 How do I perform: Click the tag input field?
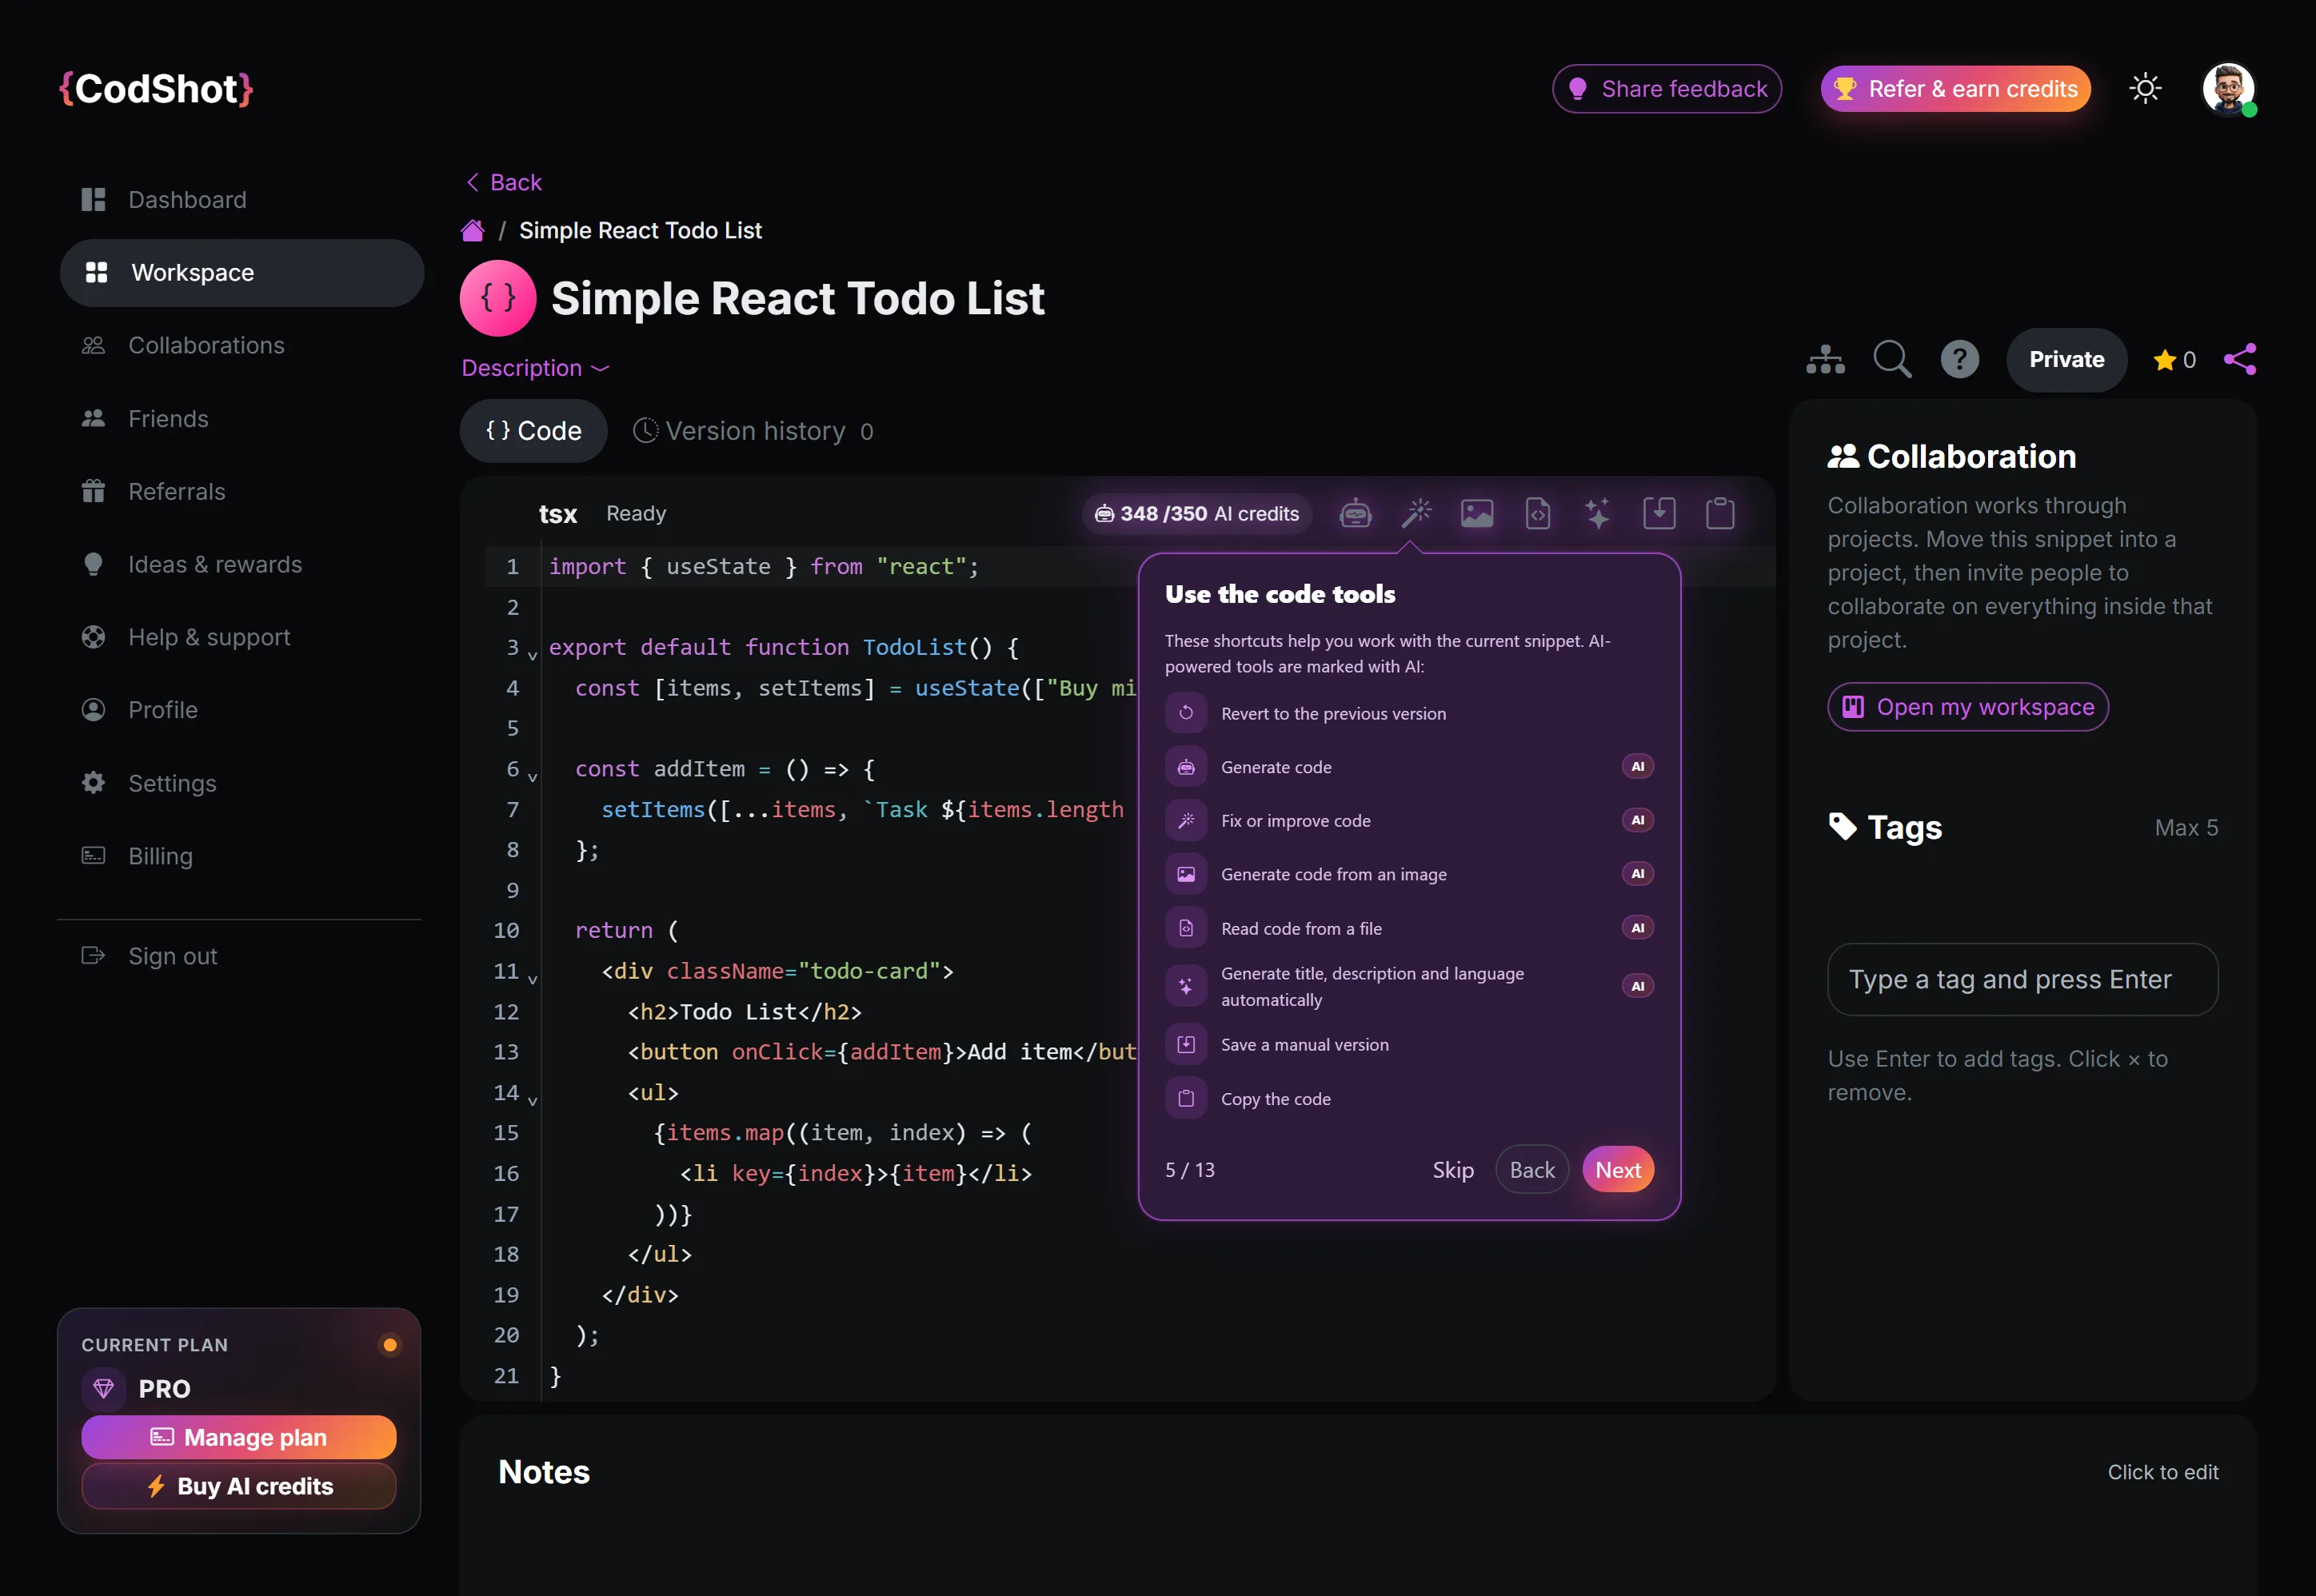click(x=2023, y=979)
